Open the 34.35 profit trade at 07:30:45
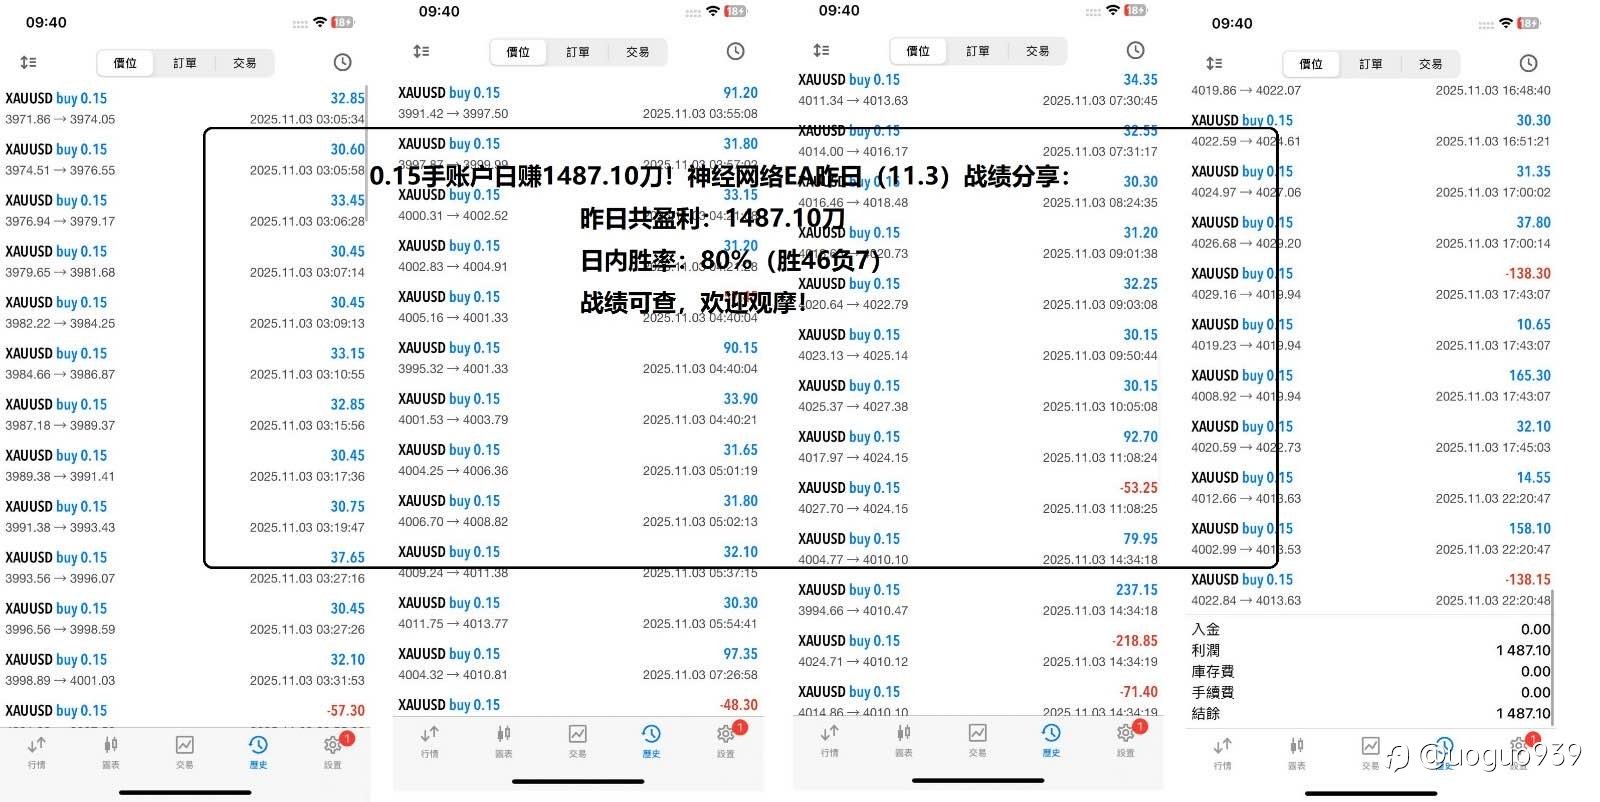 pos(978,89)
